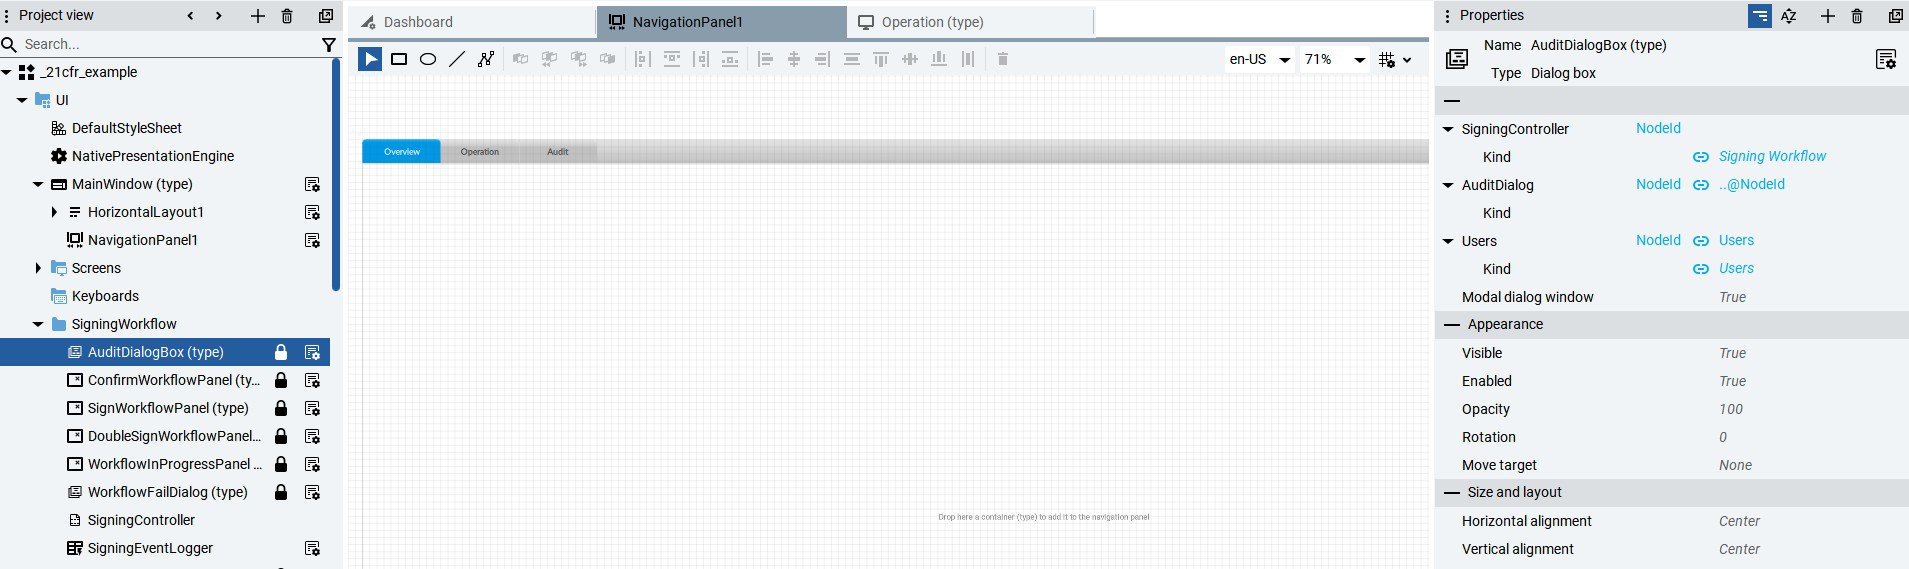Image resolution: width=1909 pixels, height=569 pixels.
Task: Click the Project view vertical scrollbar
Action: (x=336, y=175)
